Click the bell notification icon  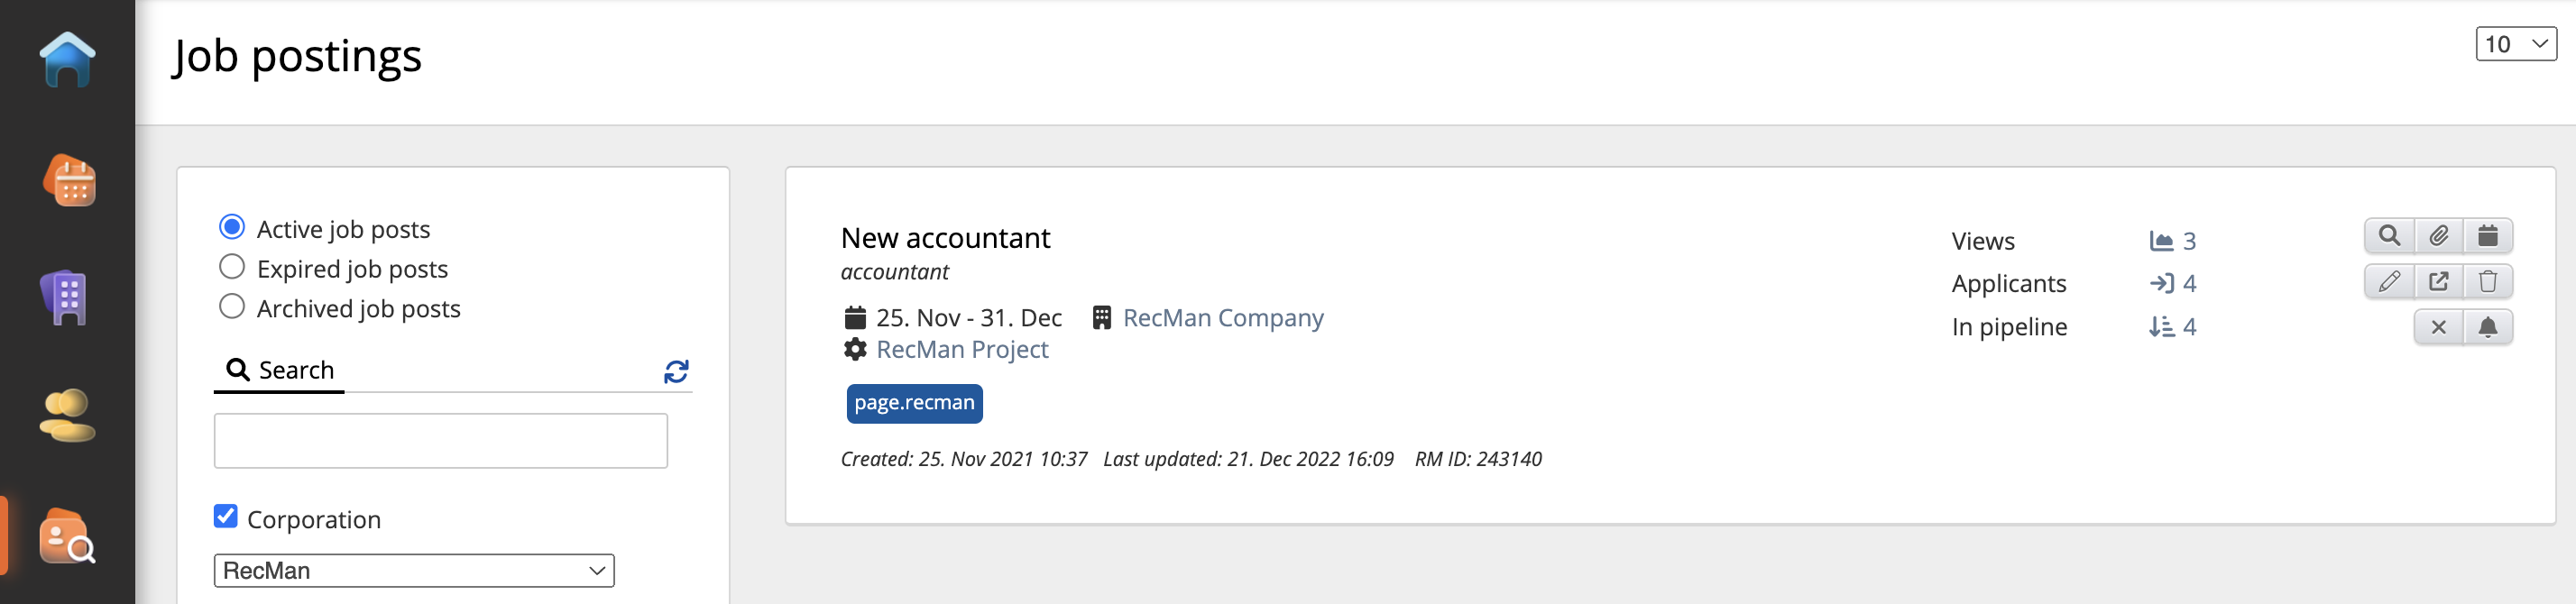2487,327
